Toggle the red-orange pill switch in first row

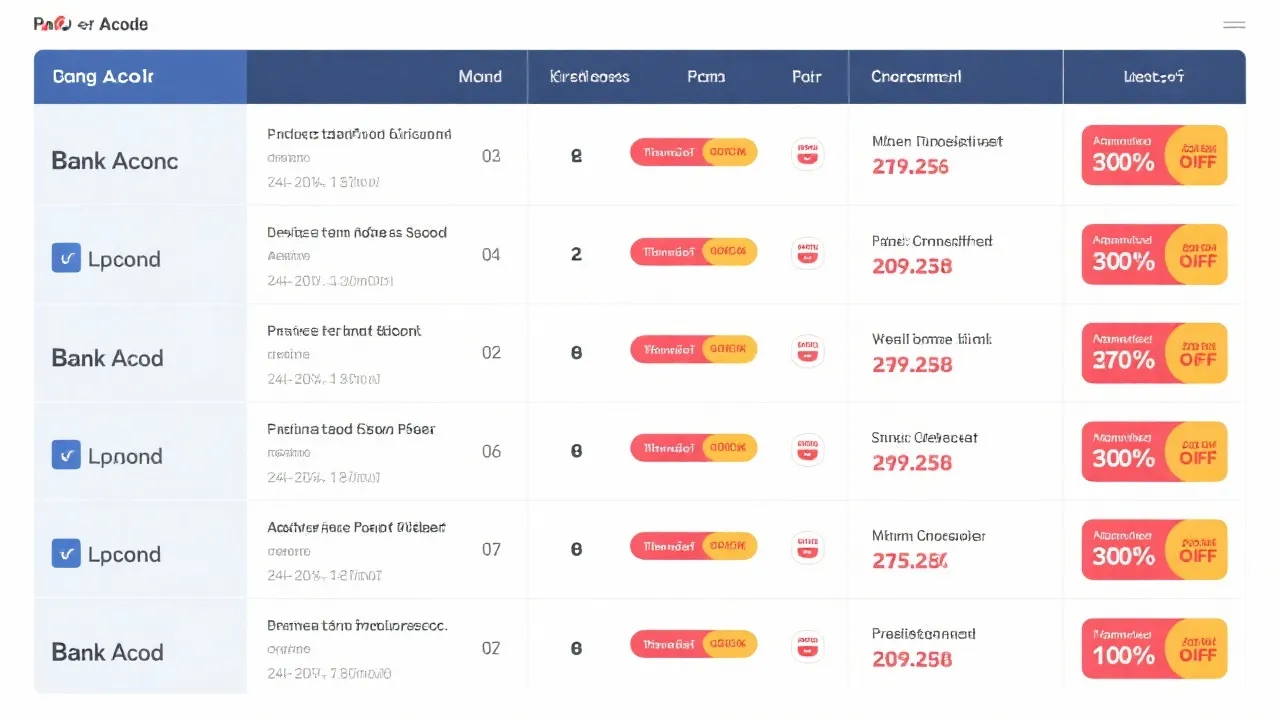click(x=693, y=153)
